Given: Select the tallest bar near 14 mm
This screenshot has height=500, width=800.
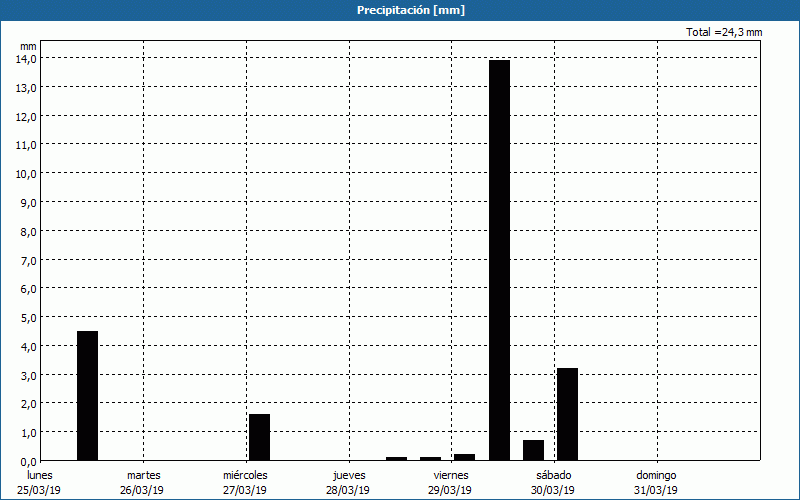Looking at the screenshot, I should [499, 260].
